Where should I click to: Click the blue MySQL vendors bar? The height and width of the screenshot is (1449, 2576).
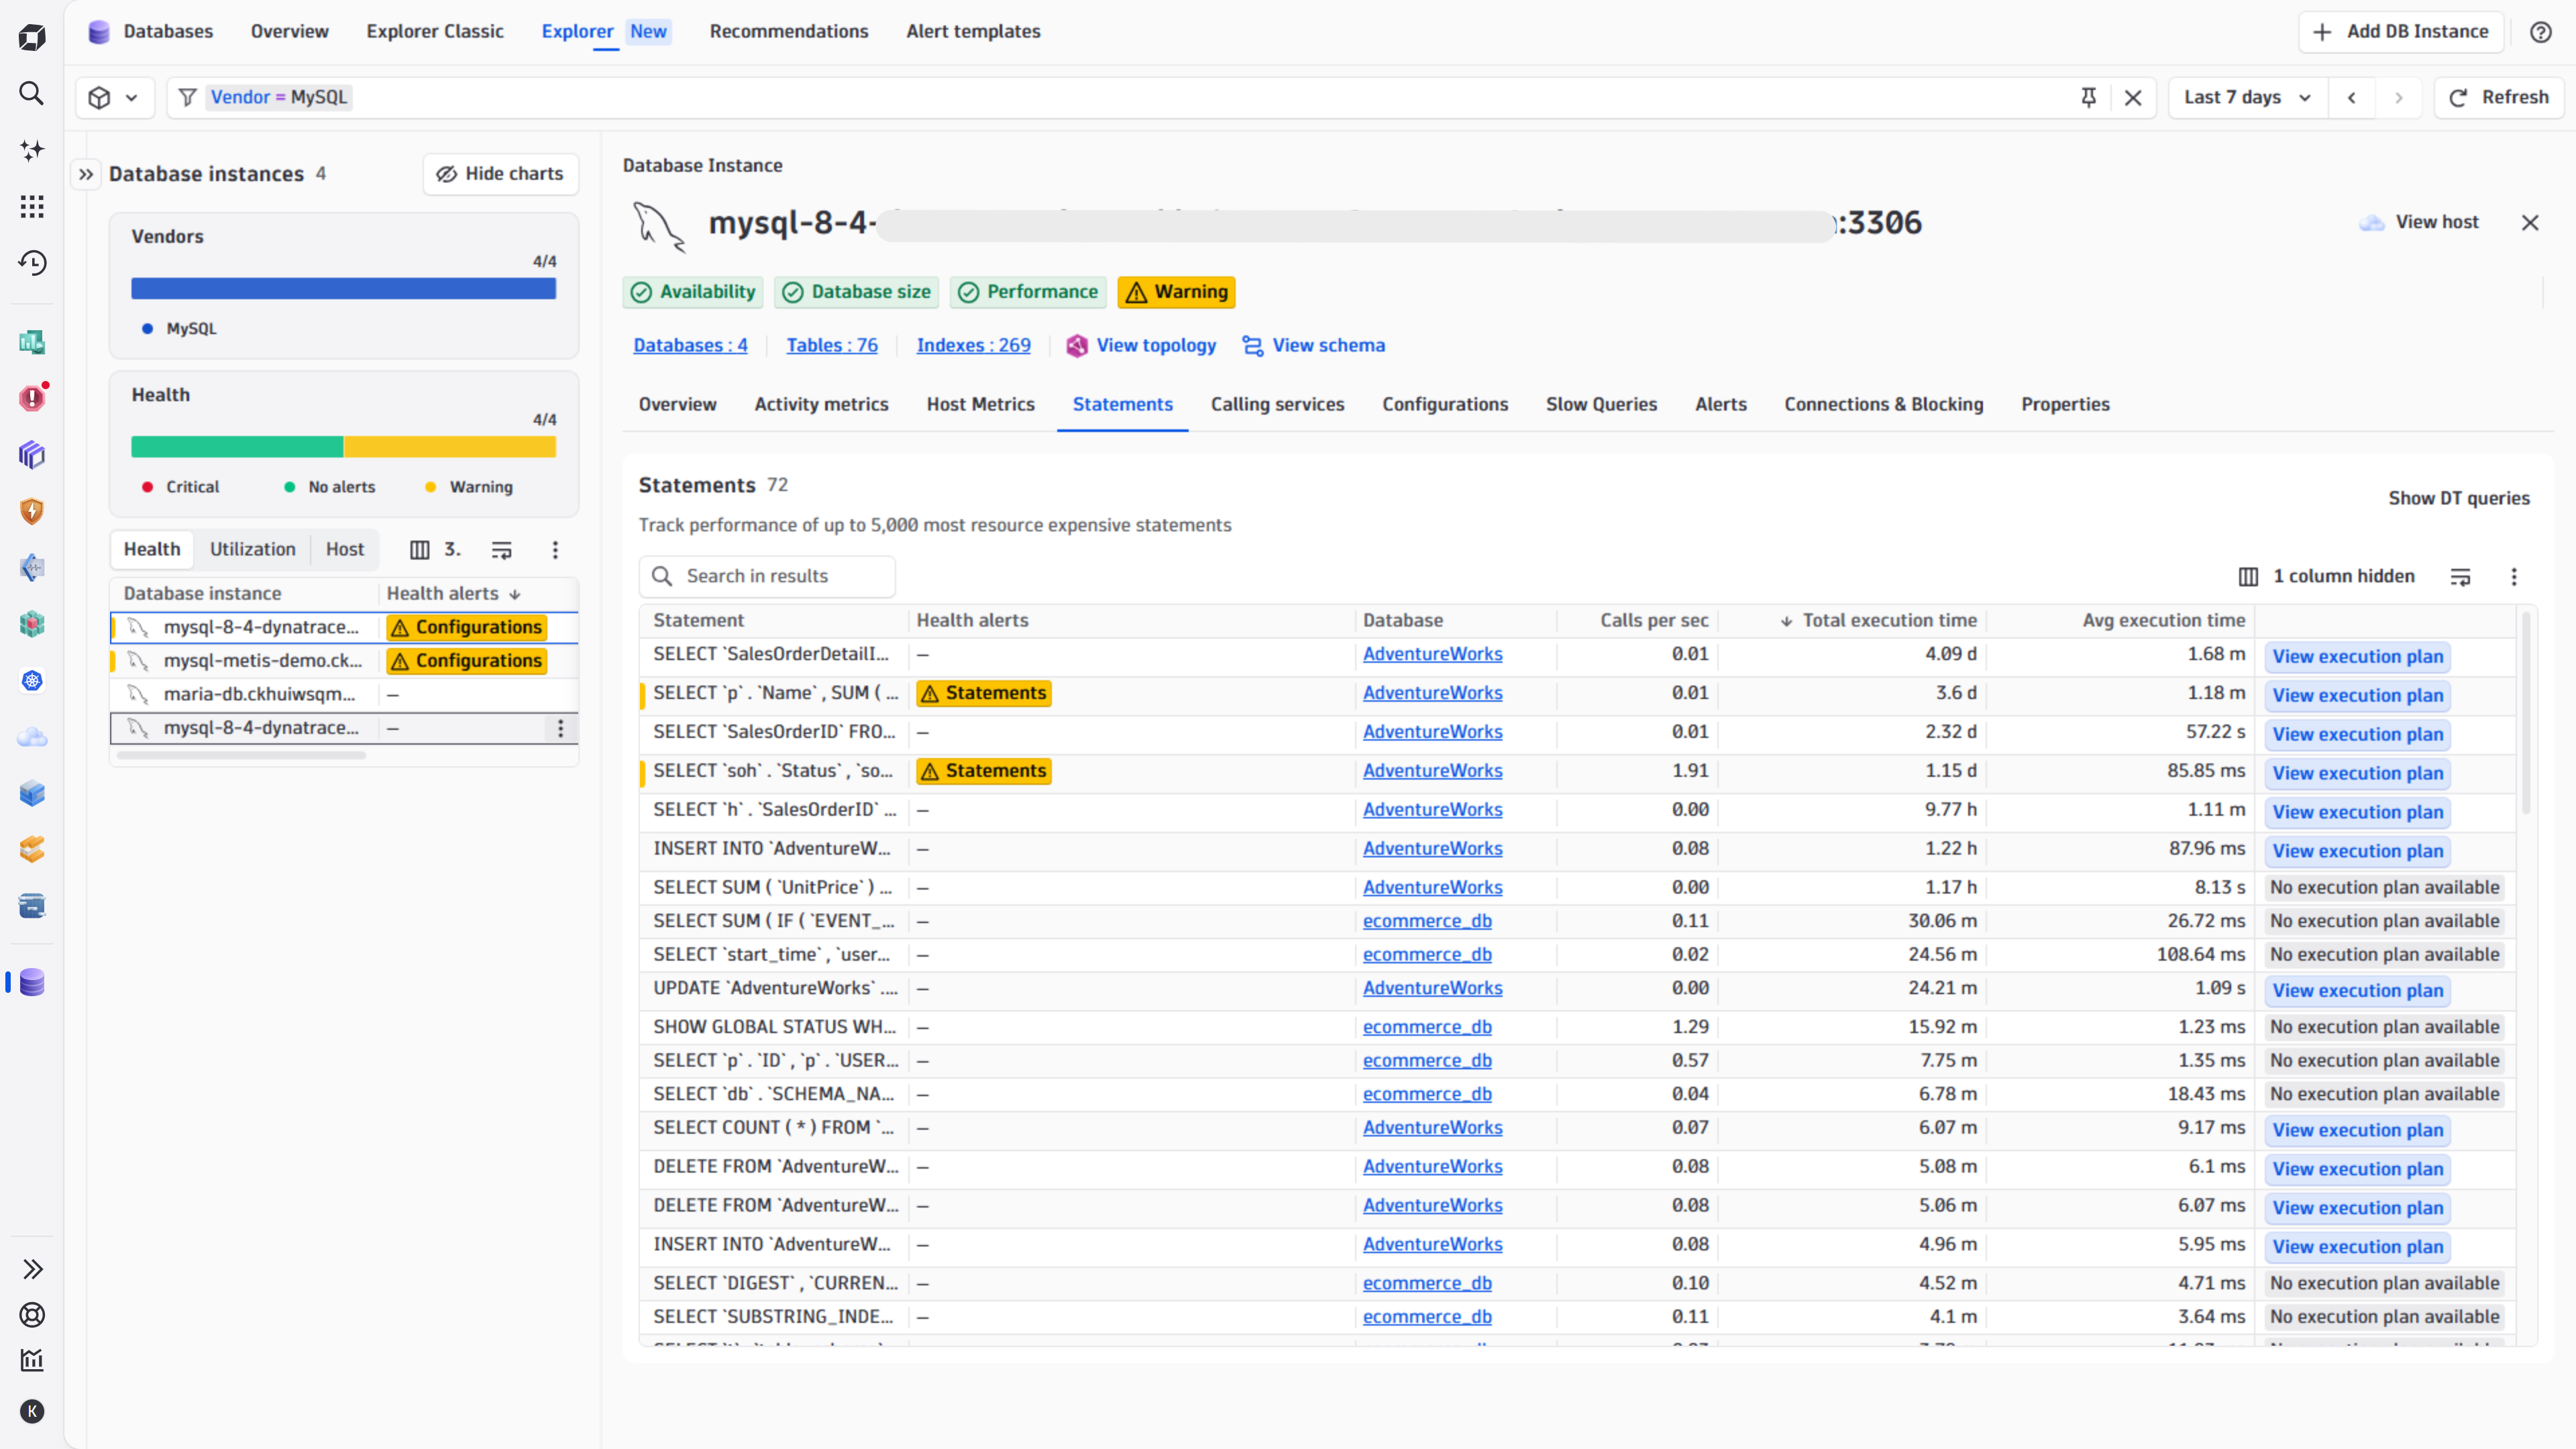tap(343, 289)
